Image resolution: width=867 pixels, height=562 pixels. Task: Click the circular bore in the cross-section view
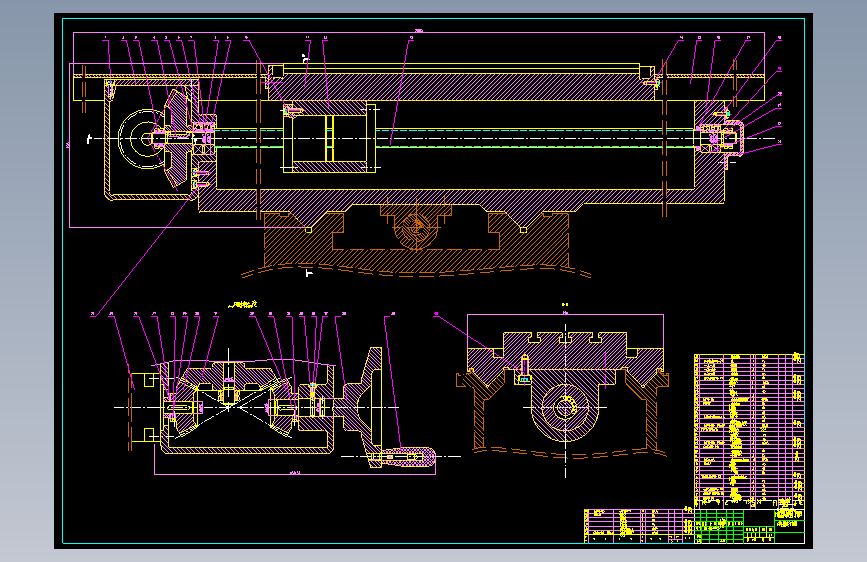pos(565,408)
